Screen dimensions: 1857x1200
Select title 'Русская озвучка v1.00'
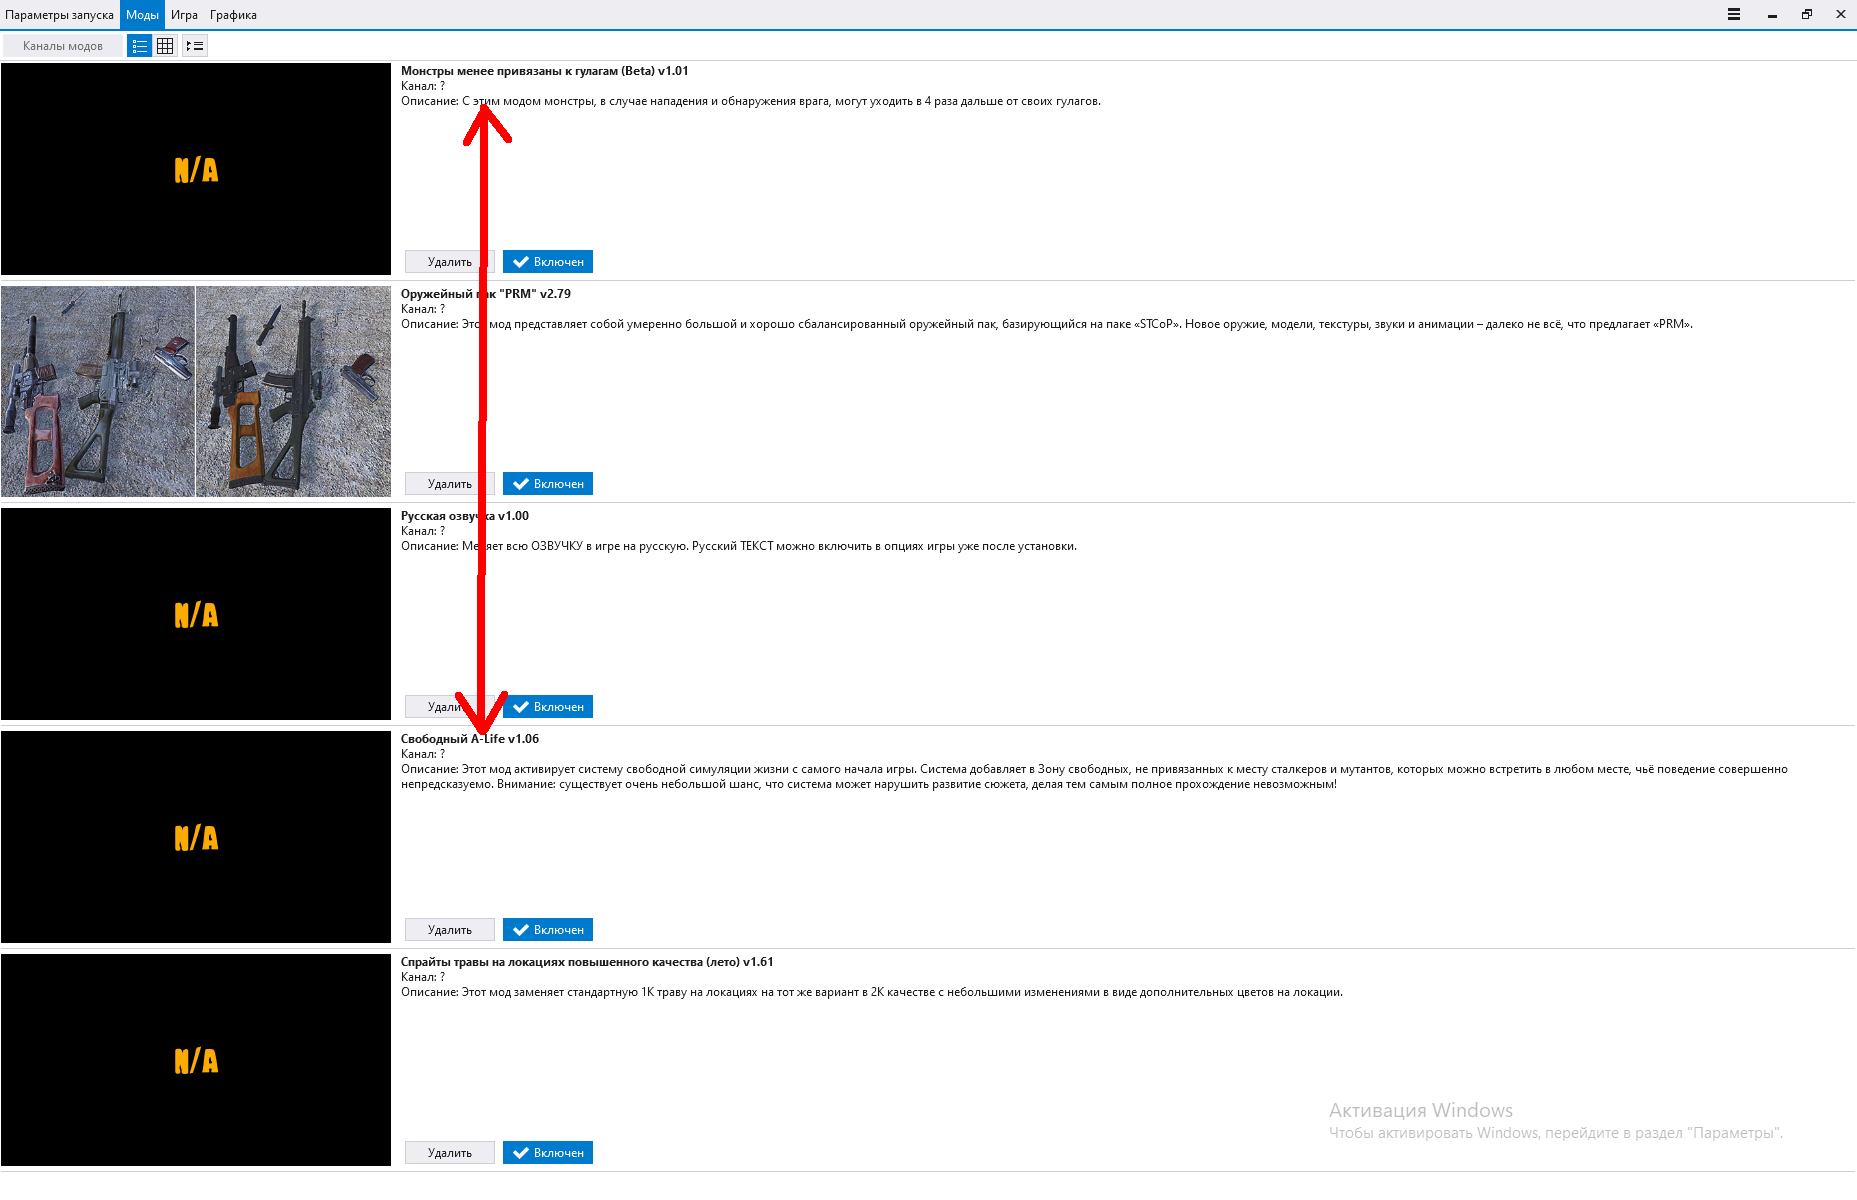(x=465, y=516)
